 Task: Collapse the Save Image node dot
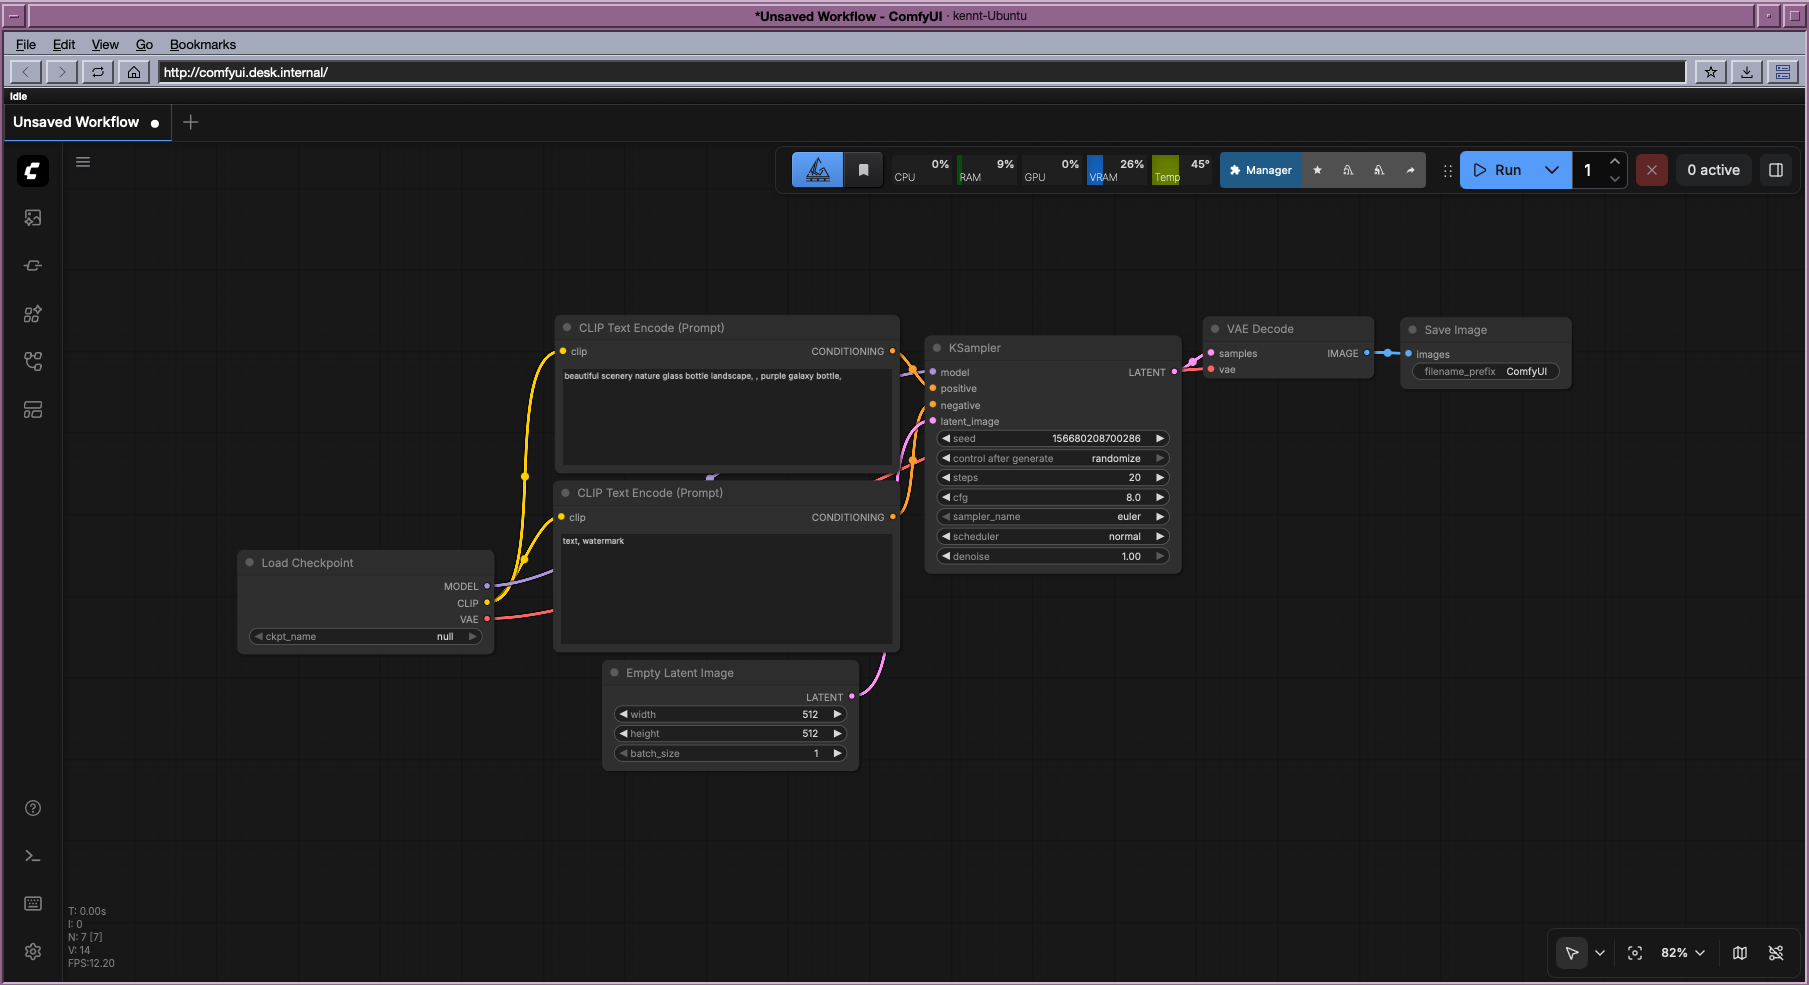(x=1413, y=330)
